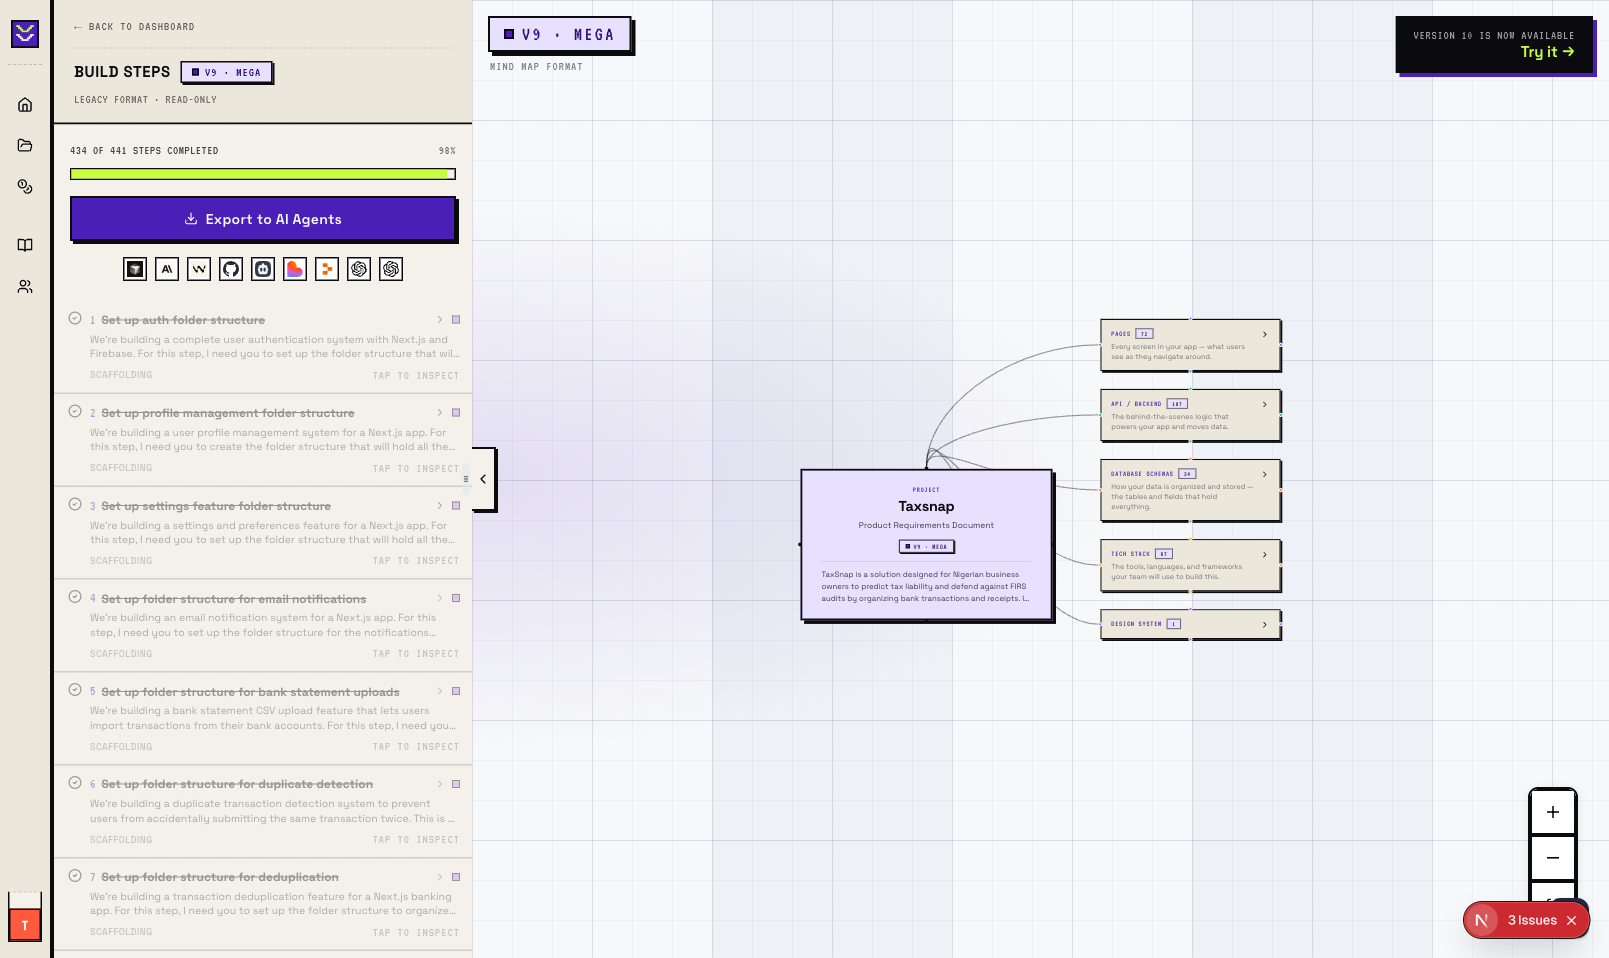This screenshot has width=1609, height=958.
Task: Click Tap to Inspect on step 5
Action: 416,747
